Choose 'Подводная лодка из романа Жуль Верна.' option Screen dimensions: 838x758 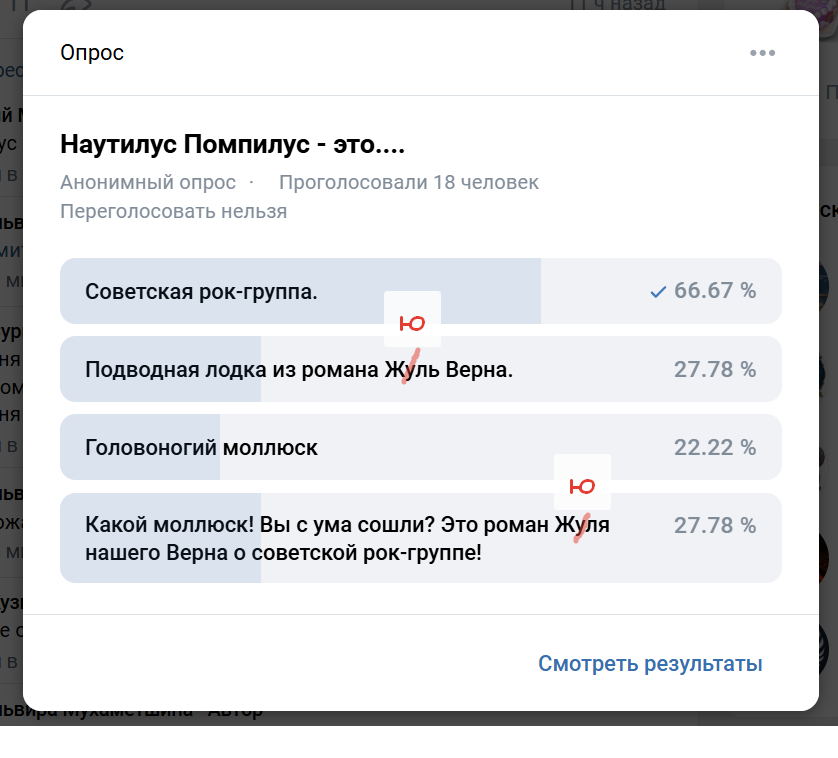(298, 370)
